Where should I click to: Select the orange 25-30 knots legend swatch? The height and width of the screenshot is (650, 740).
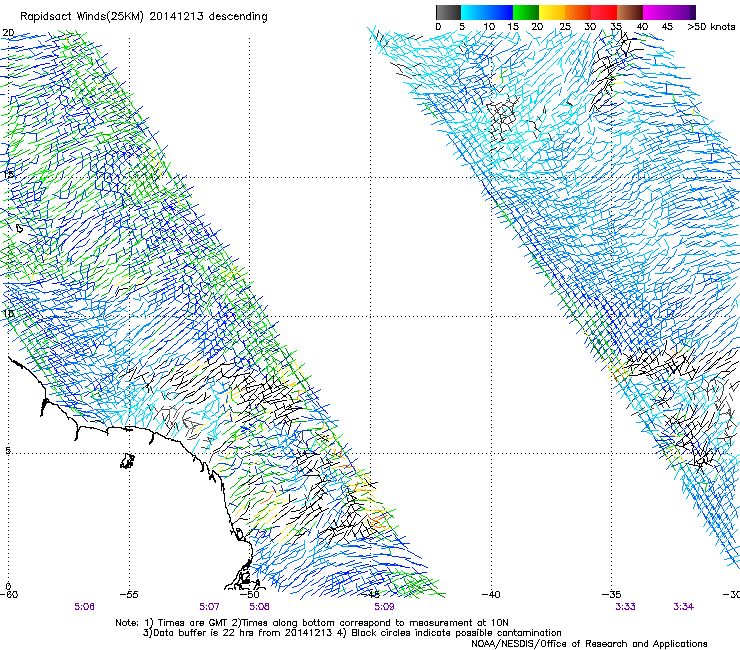578,12
